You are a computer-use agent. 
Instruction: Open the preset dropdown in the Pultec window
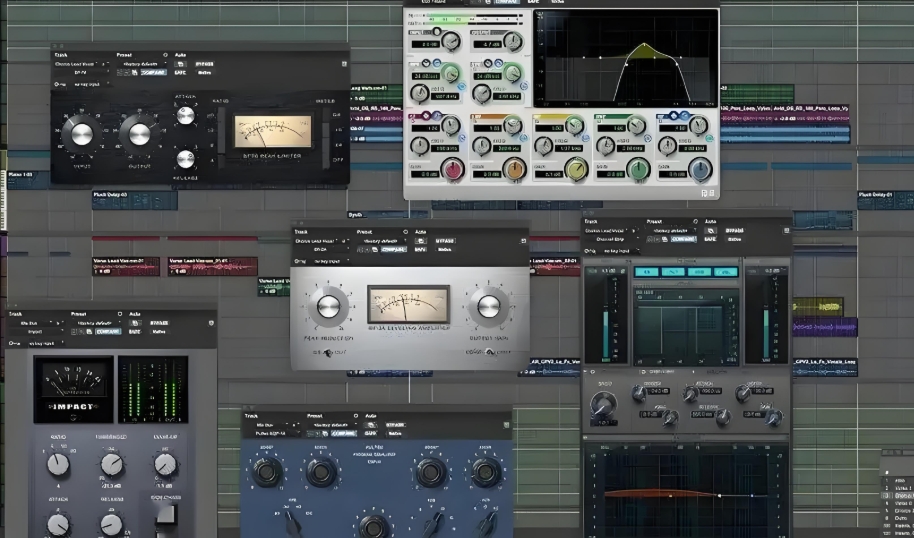(334, 425)
